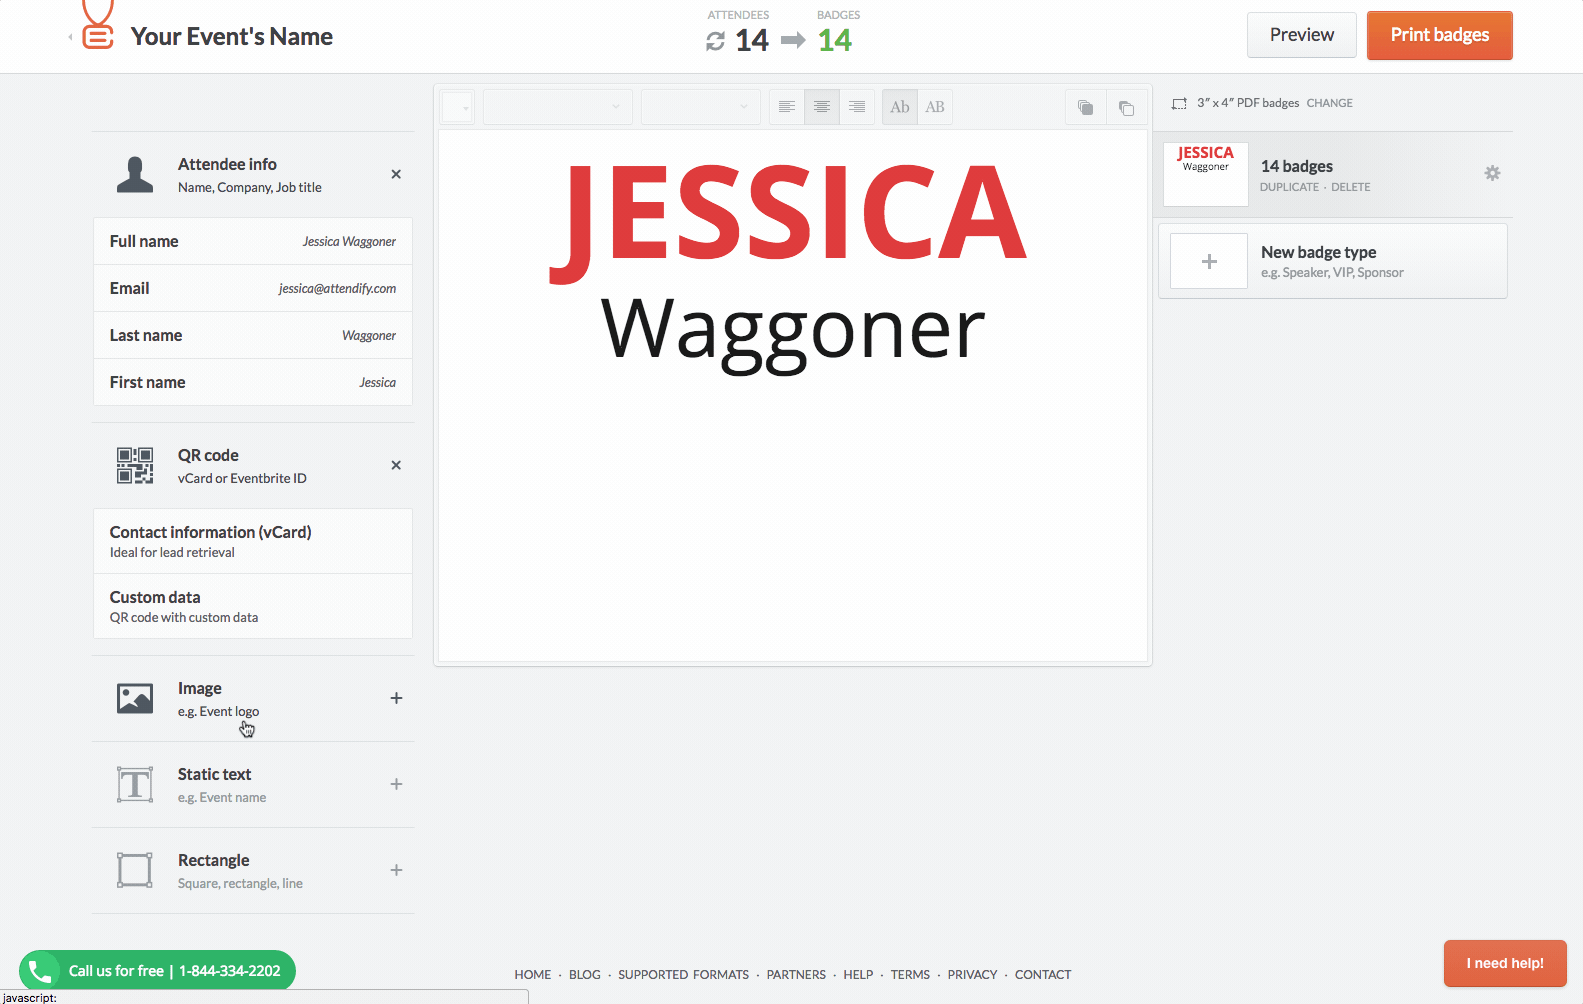Click the Preview button
Image resolution: width=1583 pixels, height=1004 pixels.
(1302, 35)
